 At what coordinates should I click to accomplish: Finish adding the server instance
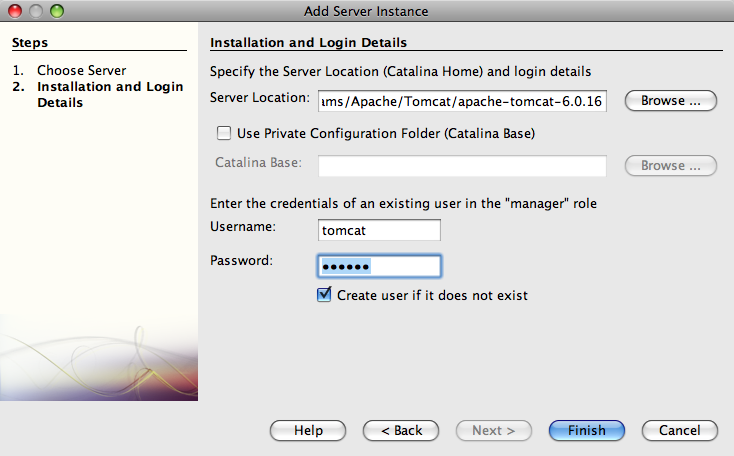pos(587,430)
